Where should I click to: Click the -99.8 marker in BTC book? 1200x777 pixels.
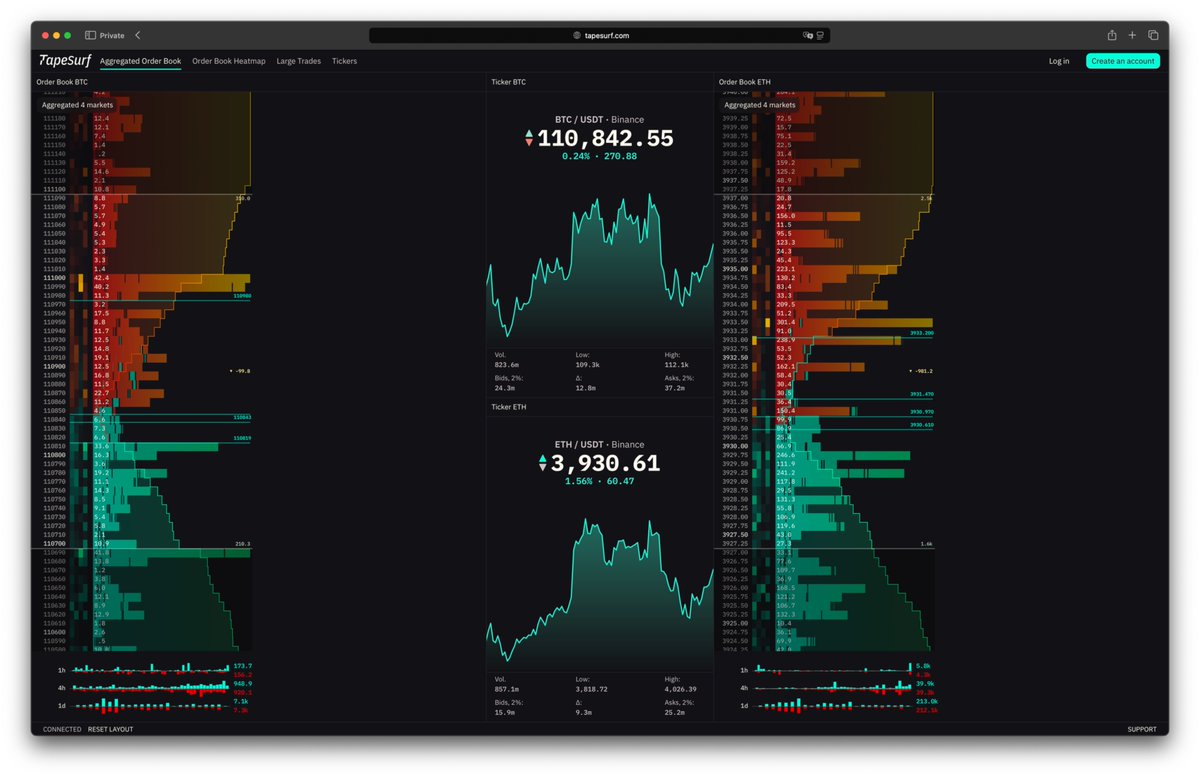click(240, 371)
